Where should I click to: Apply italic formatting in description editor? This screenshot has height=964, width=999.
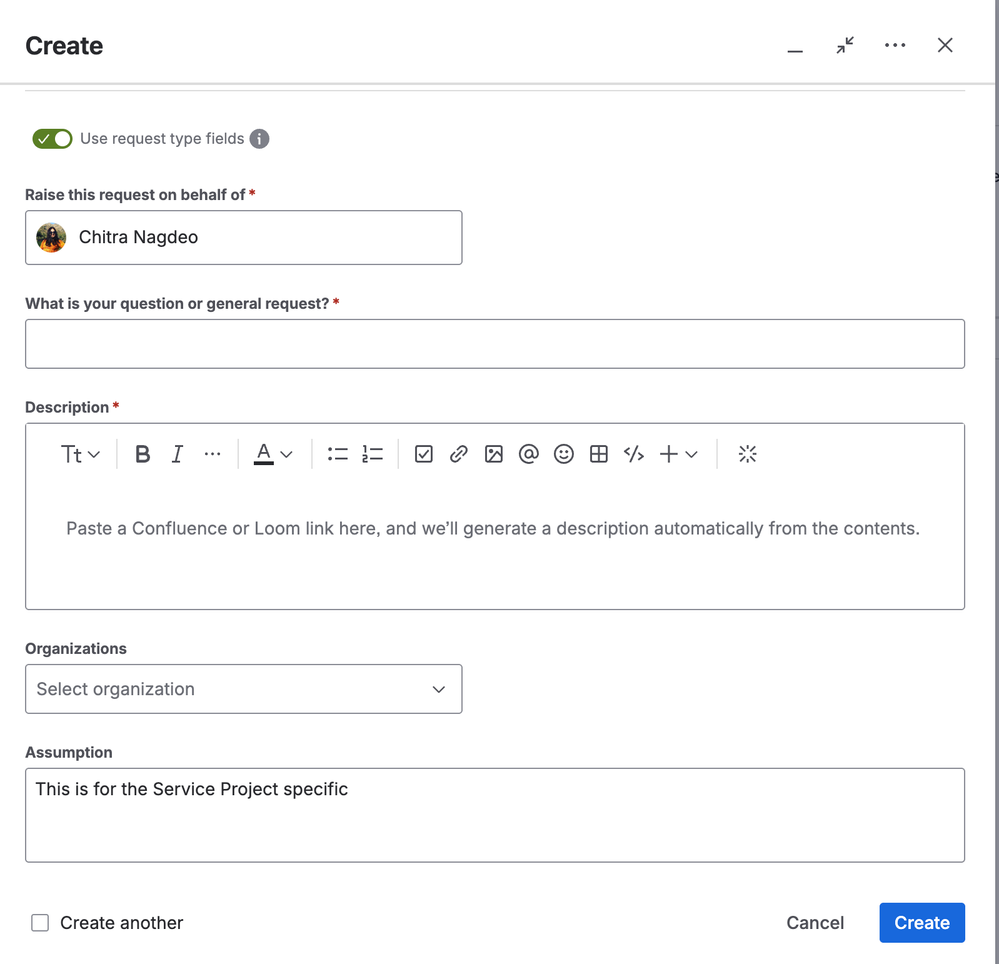177,454
